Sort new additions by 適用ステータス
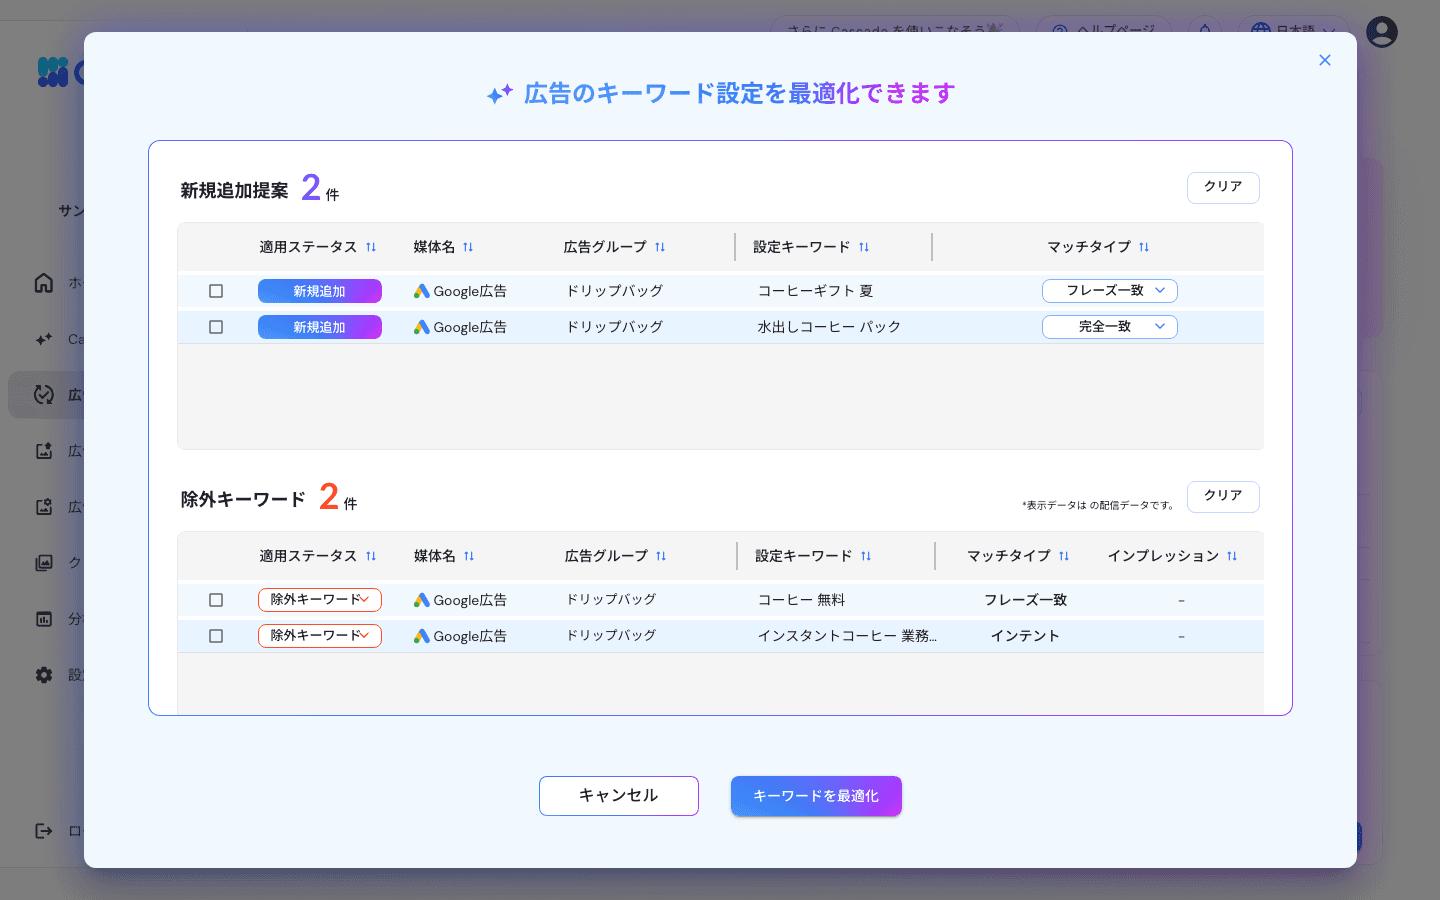This screenshot has height=900, width=1440. pos(371,247)
